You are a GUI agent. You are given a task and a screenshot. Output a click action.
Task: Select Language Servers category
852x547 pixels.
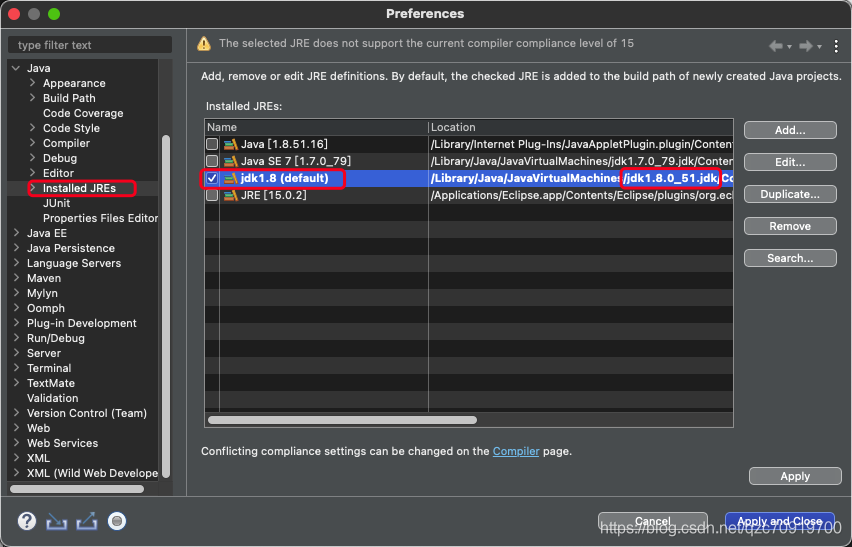[74, 263]
